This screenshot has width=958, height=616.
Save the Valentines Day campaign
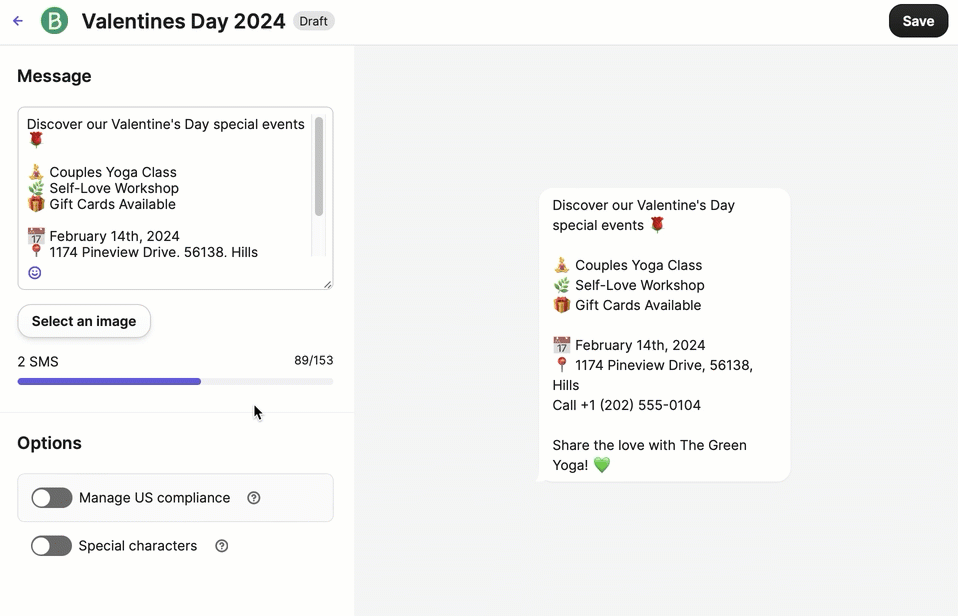coord(917,21)
